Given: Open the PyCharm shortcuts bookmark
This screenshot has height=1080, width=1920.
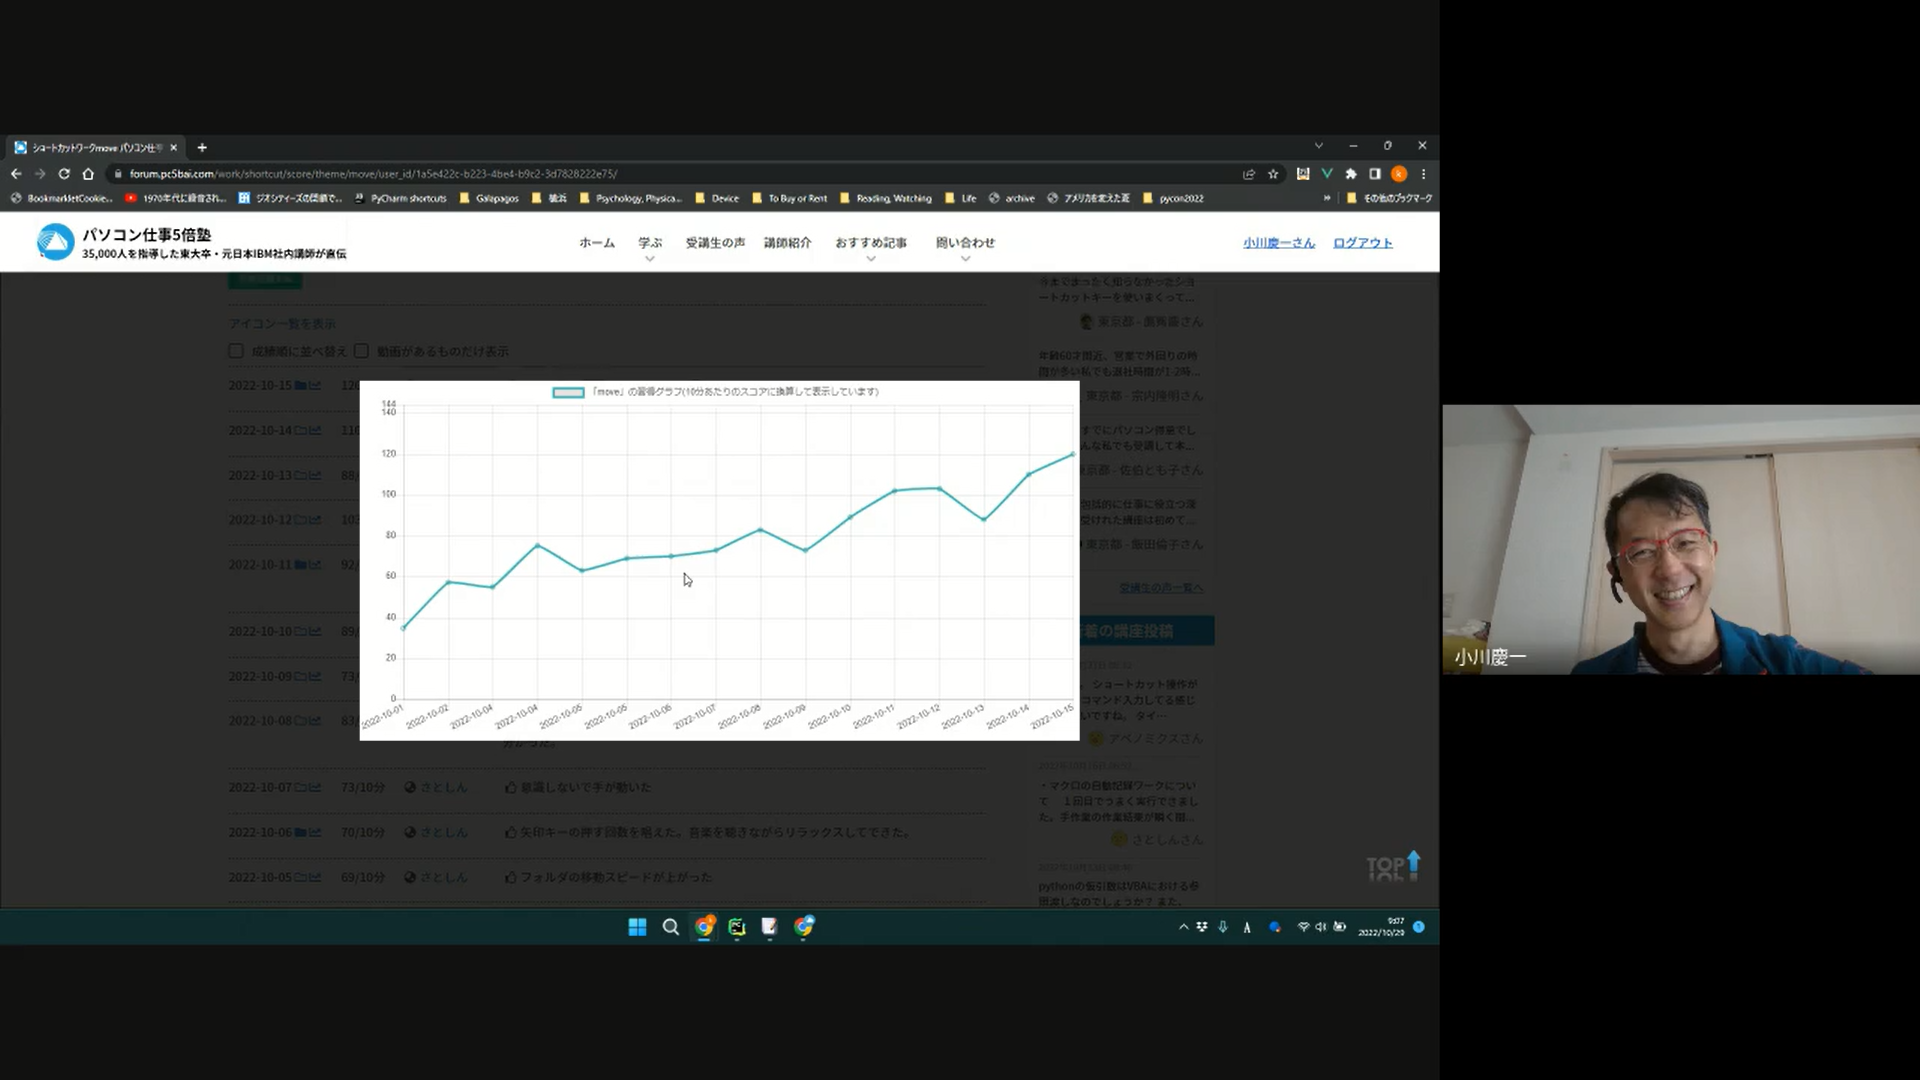Looking at the screenshot, I should (x=401, y=198).
